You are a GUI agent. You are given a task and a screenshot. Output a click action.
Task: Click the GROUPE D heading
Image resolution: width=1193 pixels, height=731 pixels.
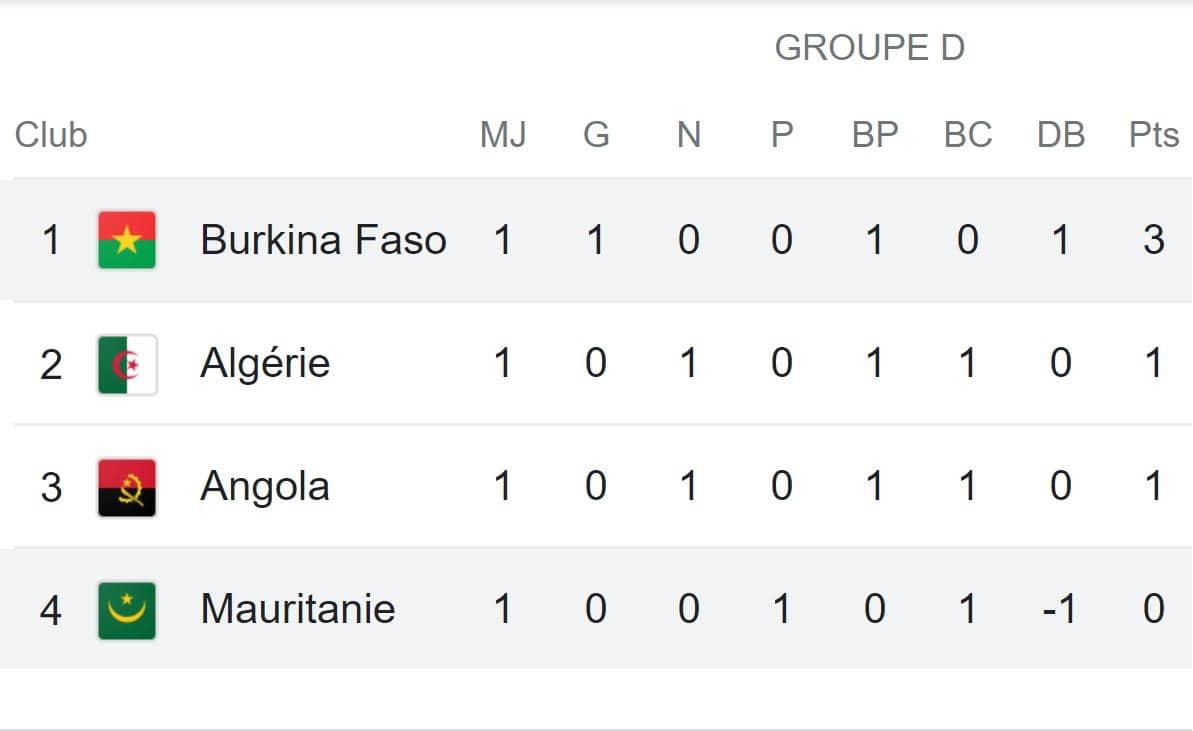click(870, 48)
